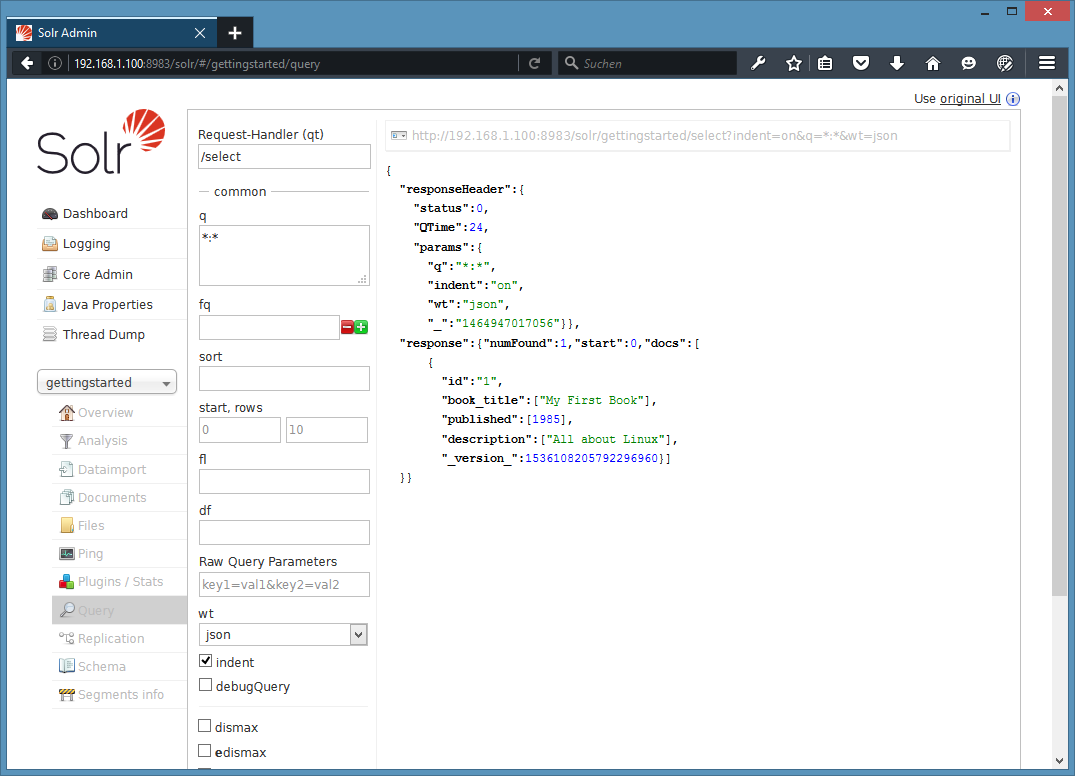
Task: Enable the dismax checkbox
Action: pos(204,725)
